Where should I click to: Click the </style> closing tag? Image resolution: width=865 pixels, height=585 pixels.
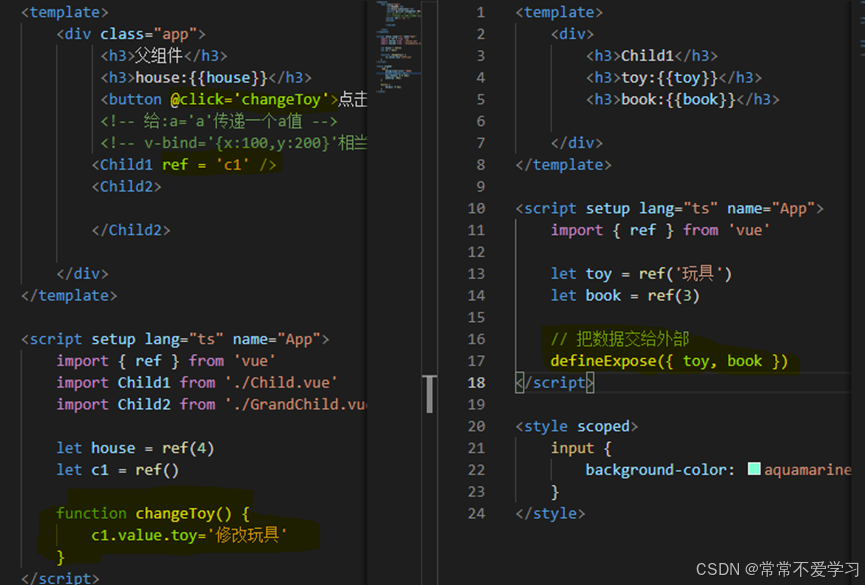[550, 513]
